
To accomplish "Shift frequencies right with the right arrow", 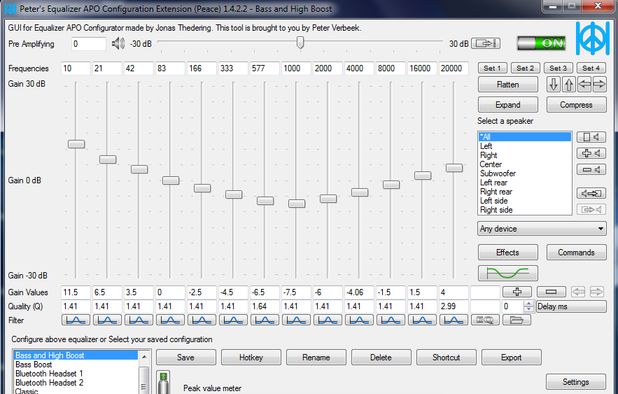I will 599,84.
